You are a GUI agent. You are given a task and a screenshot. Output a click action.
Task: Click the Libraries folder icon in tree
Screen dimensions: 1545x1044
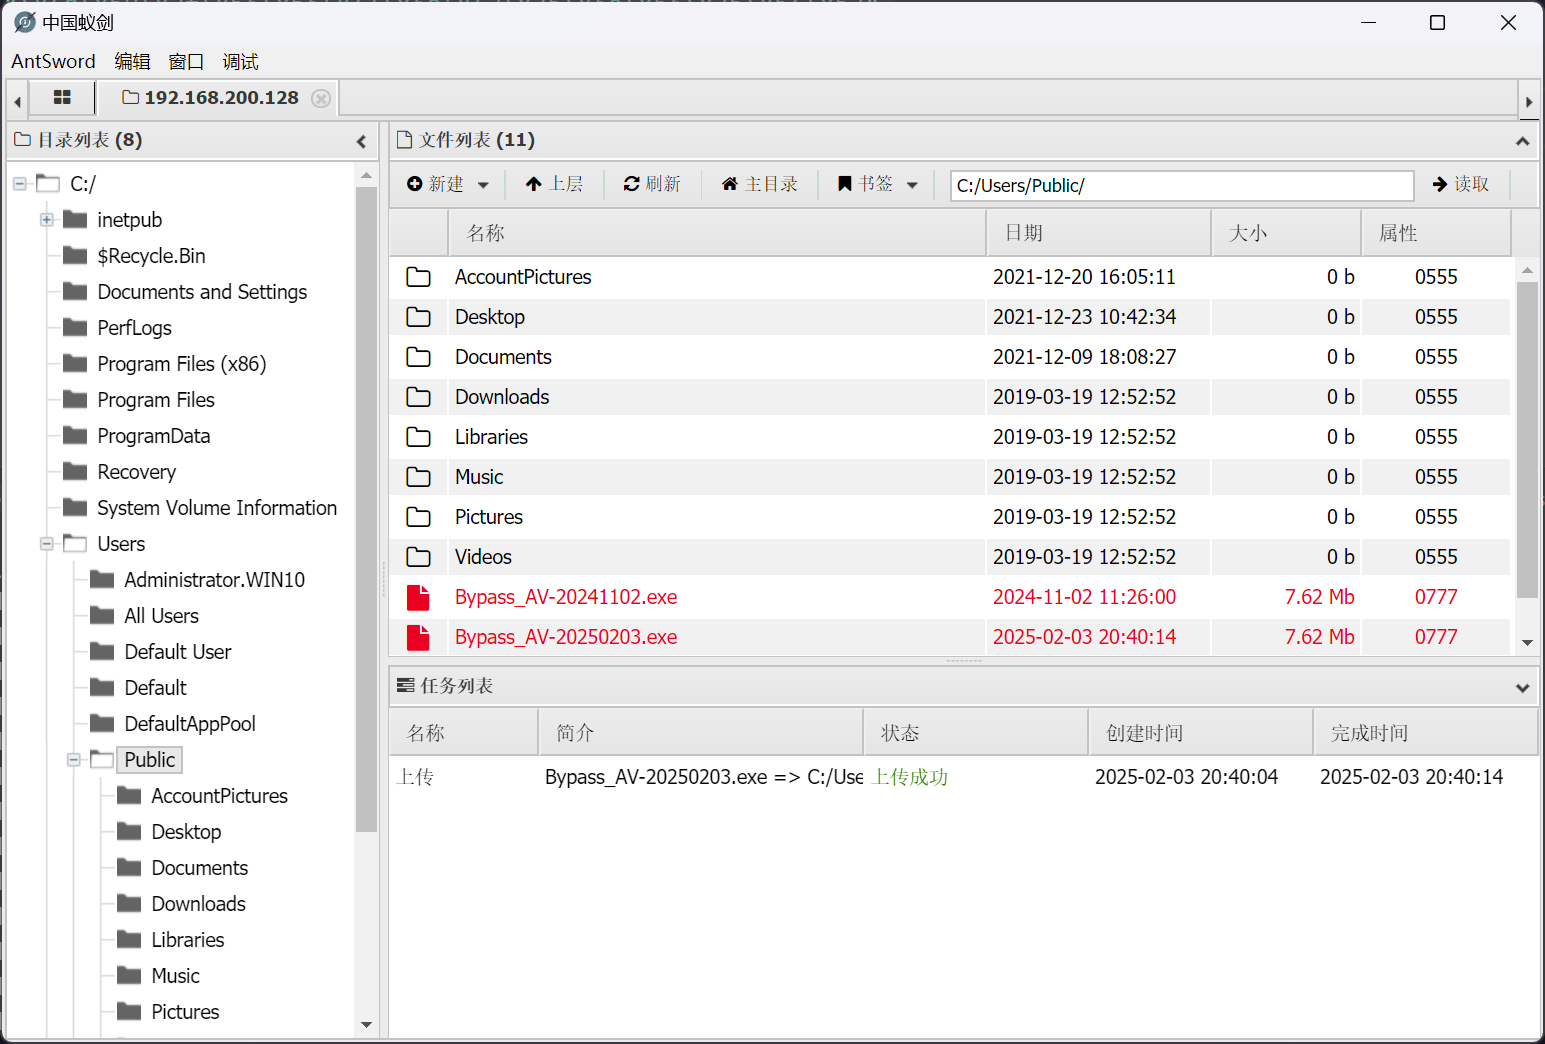[x=129, y=940]
